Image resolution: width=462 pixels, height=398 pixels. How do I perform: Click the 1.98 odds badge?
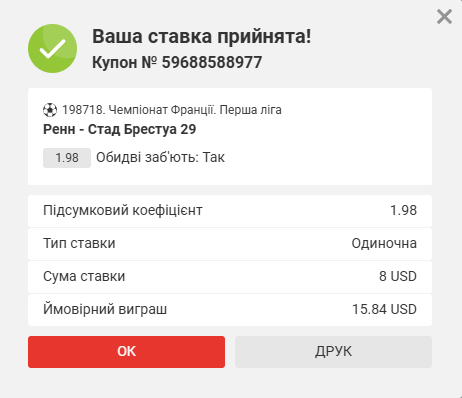pyautogui.click(x=67, y=158)
